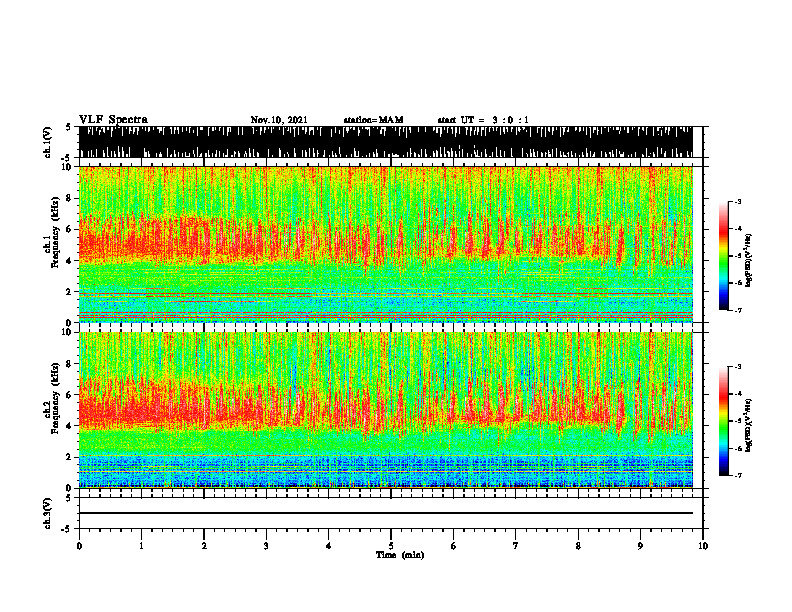Click the color scale bar beside ch.2 spectrogram
This screenshot has height=612, width=792.
(724, 421)
